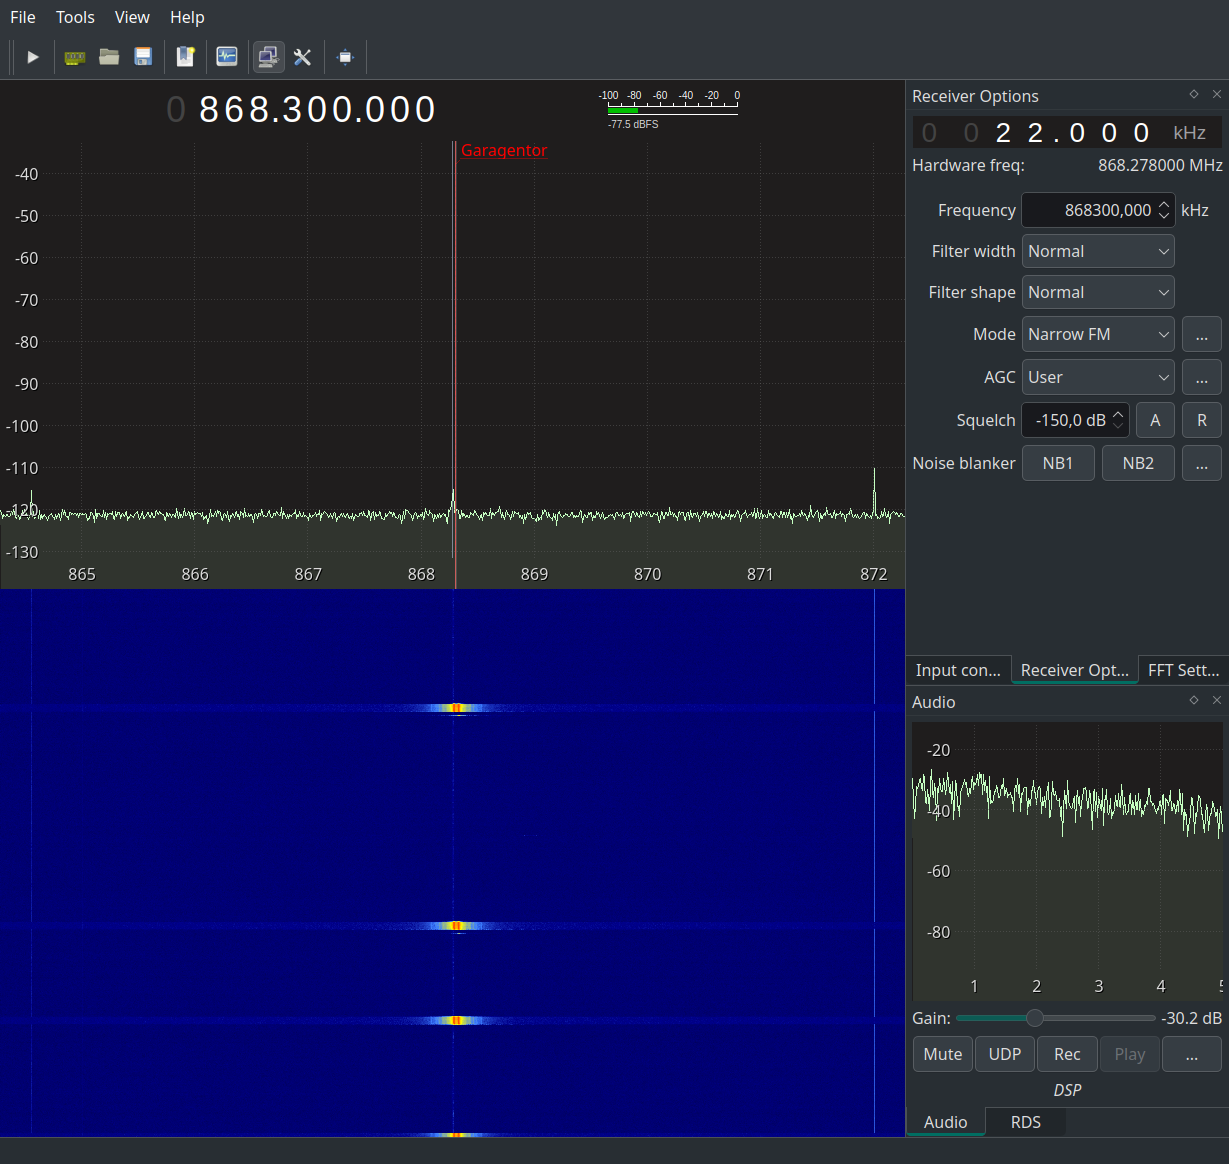Save settings using the floppy disk icon
This screenshot has height=1164, width=1229.
[x=143, y=57]
